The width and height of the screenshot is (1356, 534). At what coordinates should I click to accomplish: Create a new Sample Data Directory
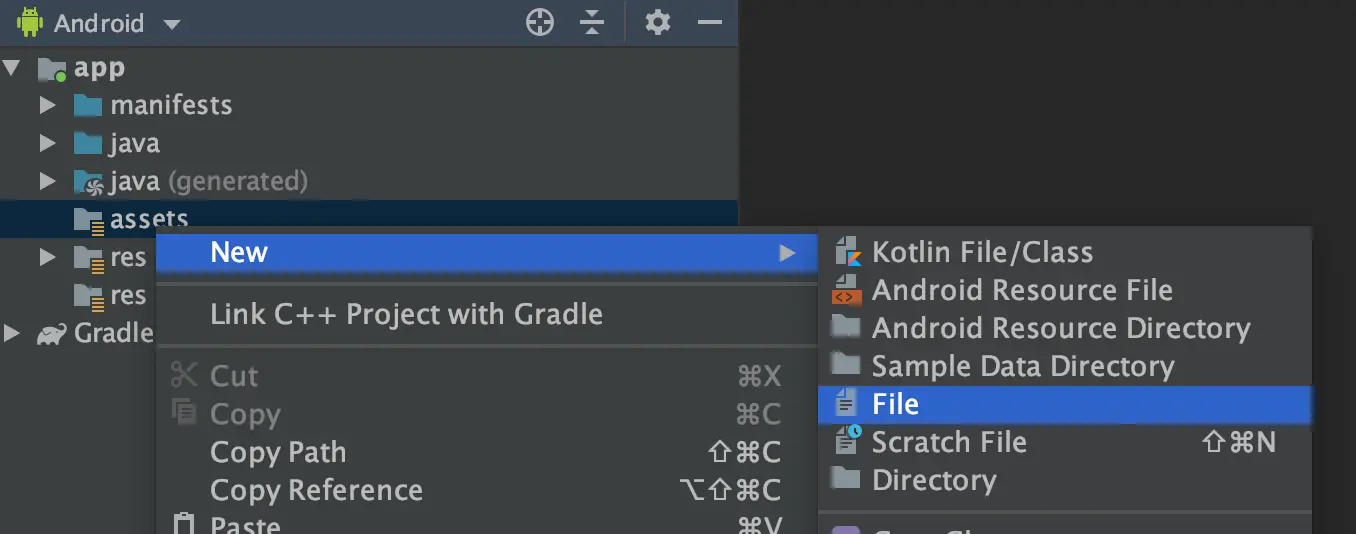(1064, 366)
